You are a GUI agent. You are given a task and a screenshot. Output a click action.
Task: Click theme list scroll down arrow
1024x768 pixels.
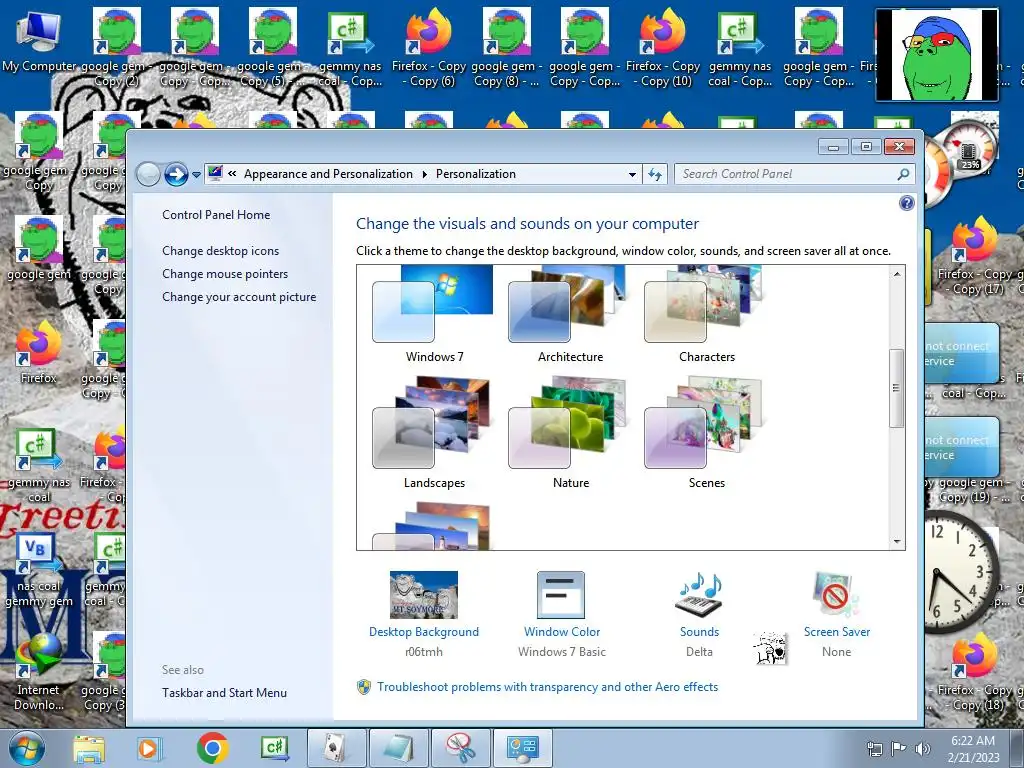click(897, 541)
